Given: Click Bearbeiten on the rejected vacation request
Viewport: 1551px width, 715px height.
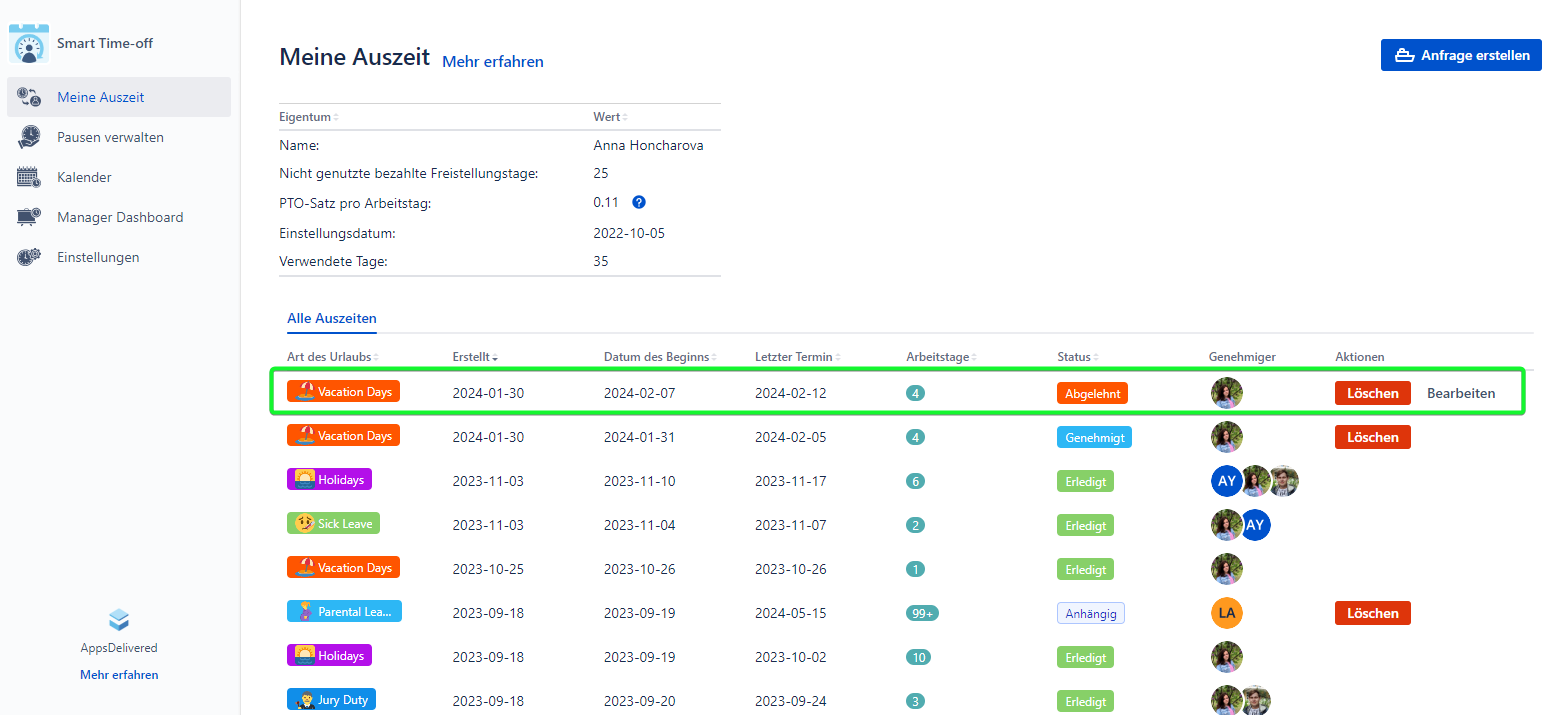Looking at the screenshot, I should pos(1461,393).
